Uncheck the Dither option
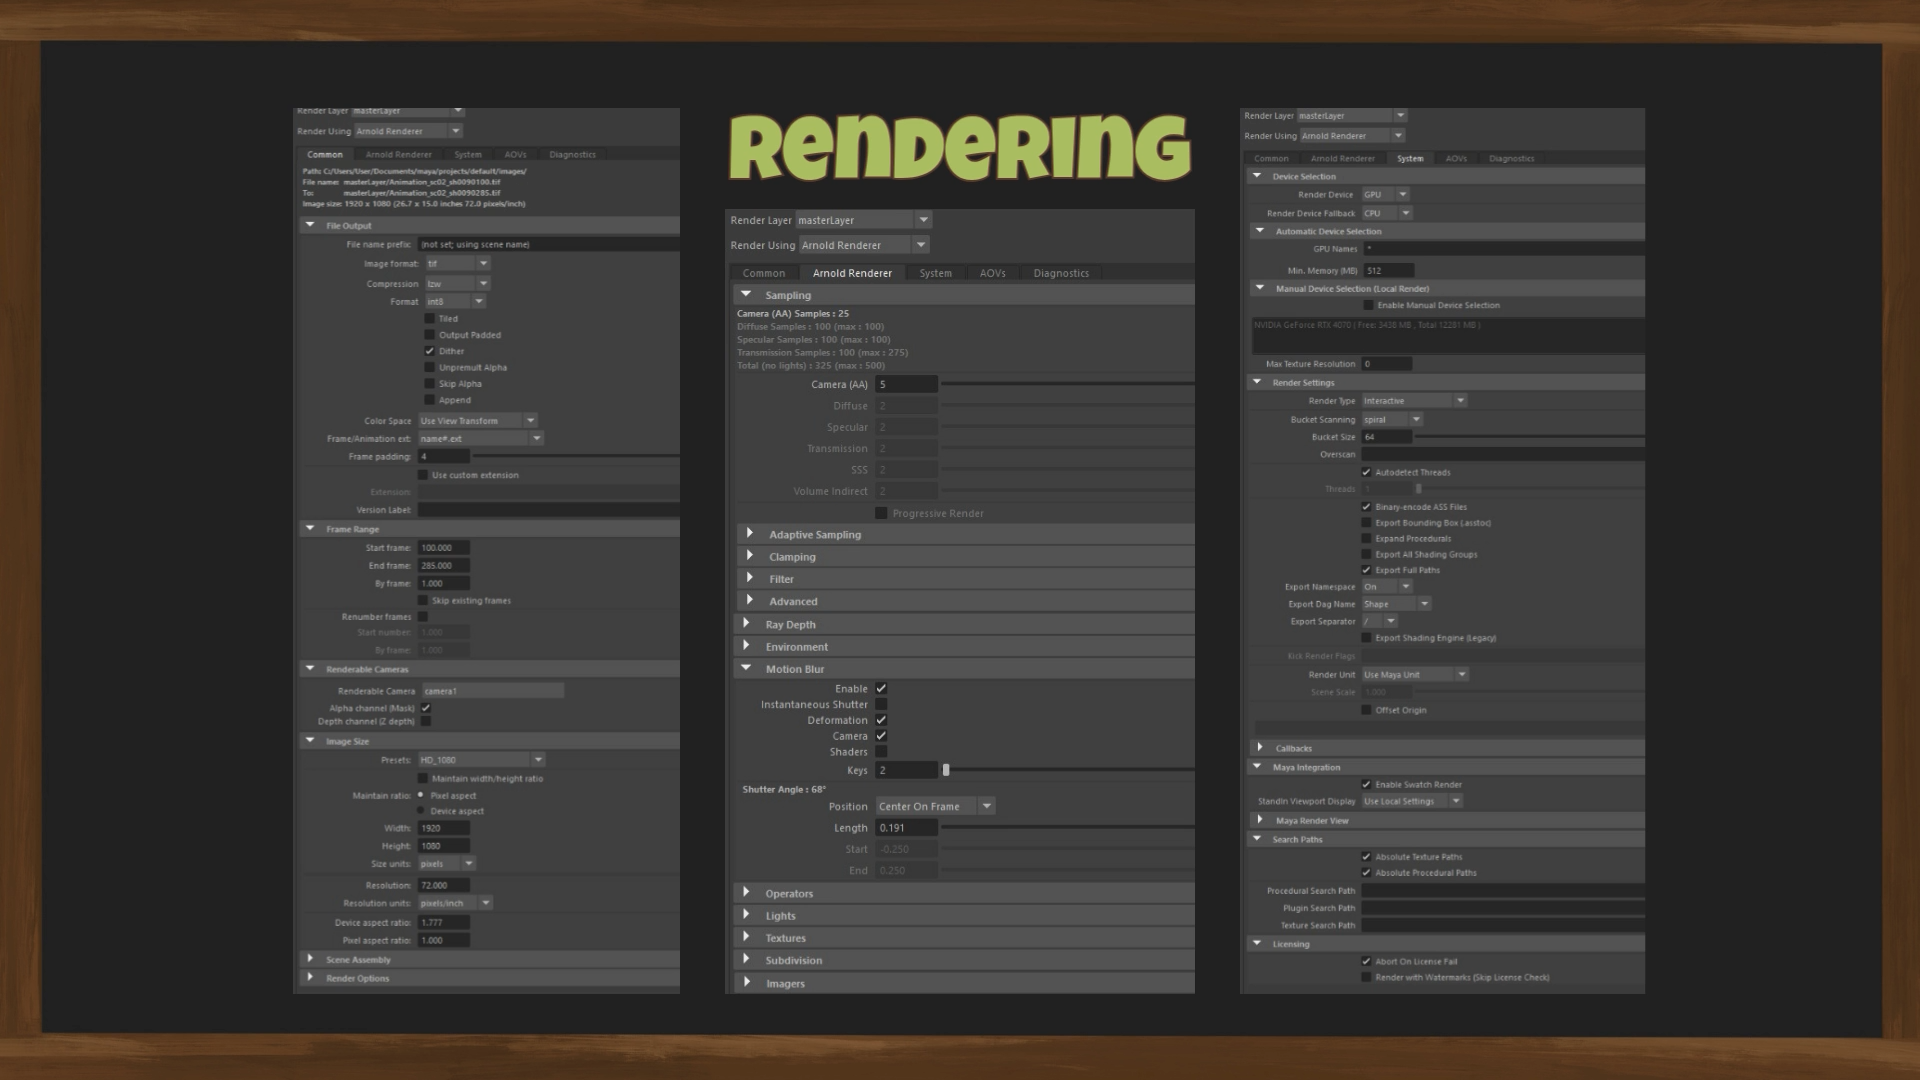Screen dimensions: 1920x1080 point(429,351)
